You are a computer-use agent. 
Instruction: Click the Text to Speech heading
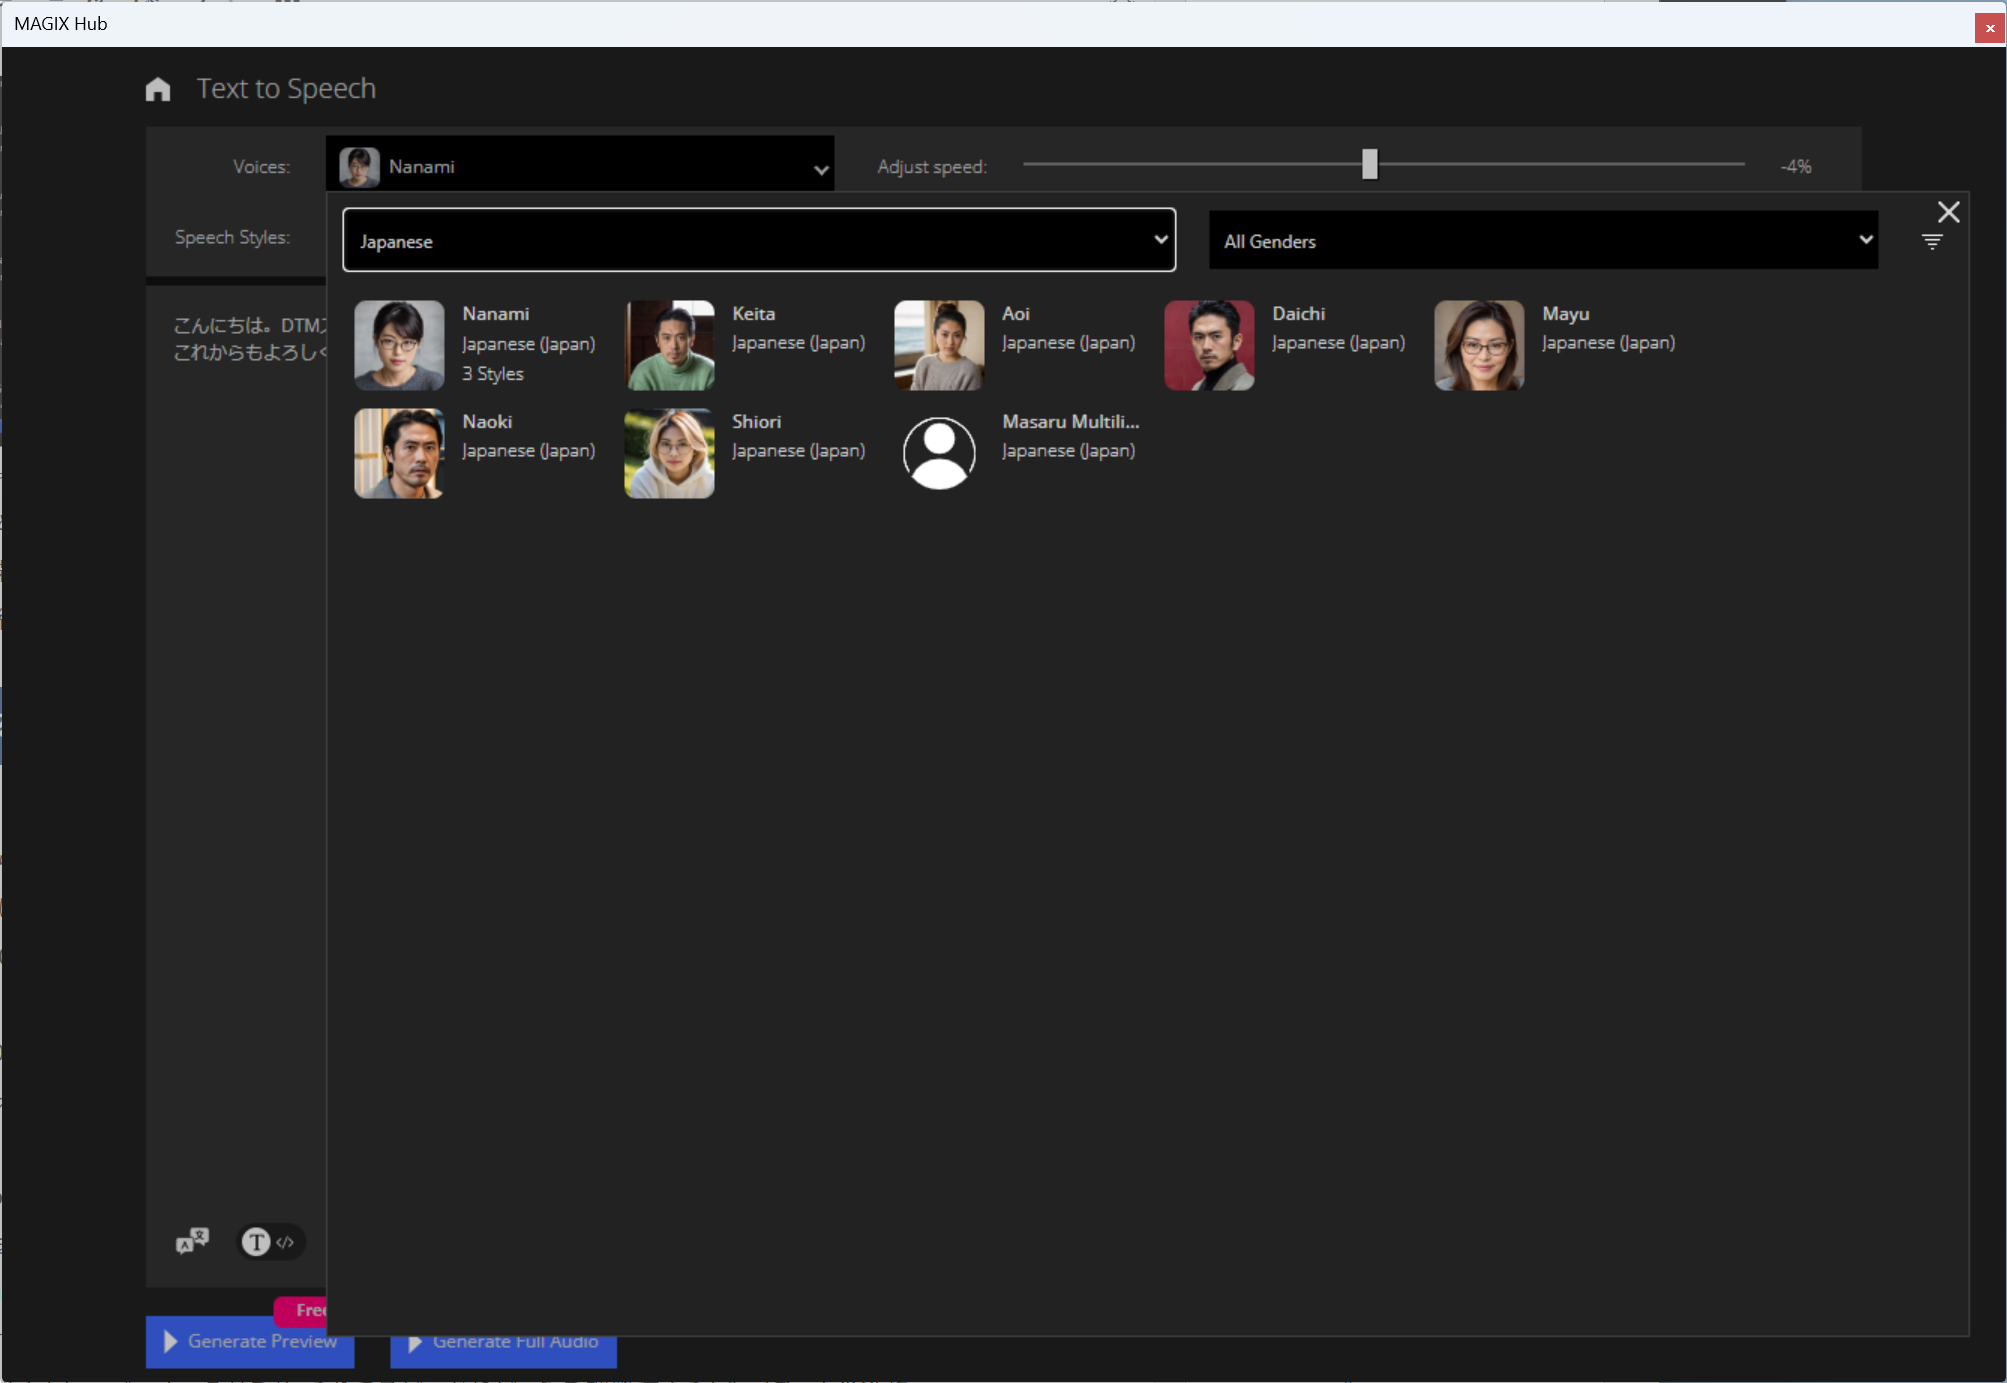286,88
